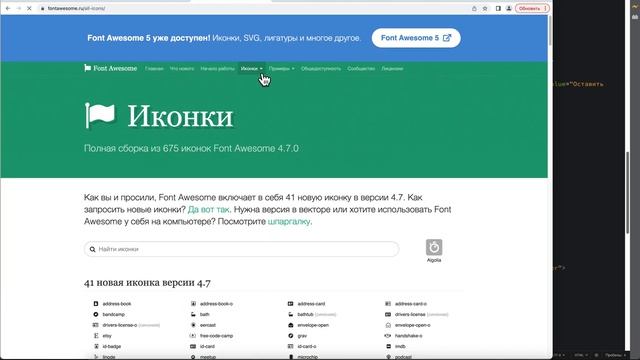
Task: Open the address-card-o icon entry
Action: (x=406, y=304)
